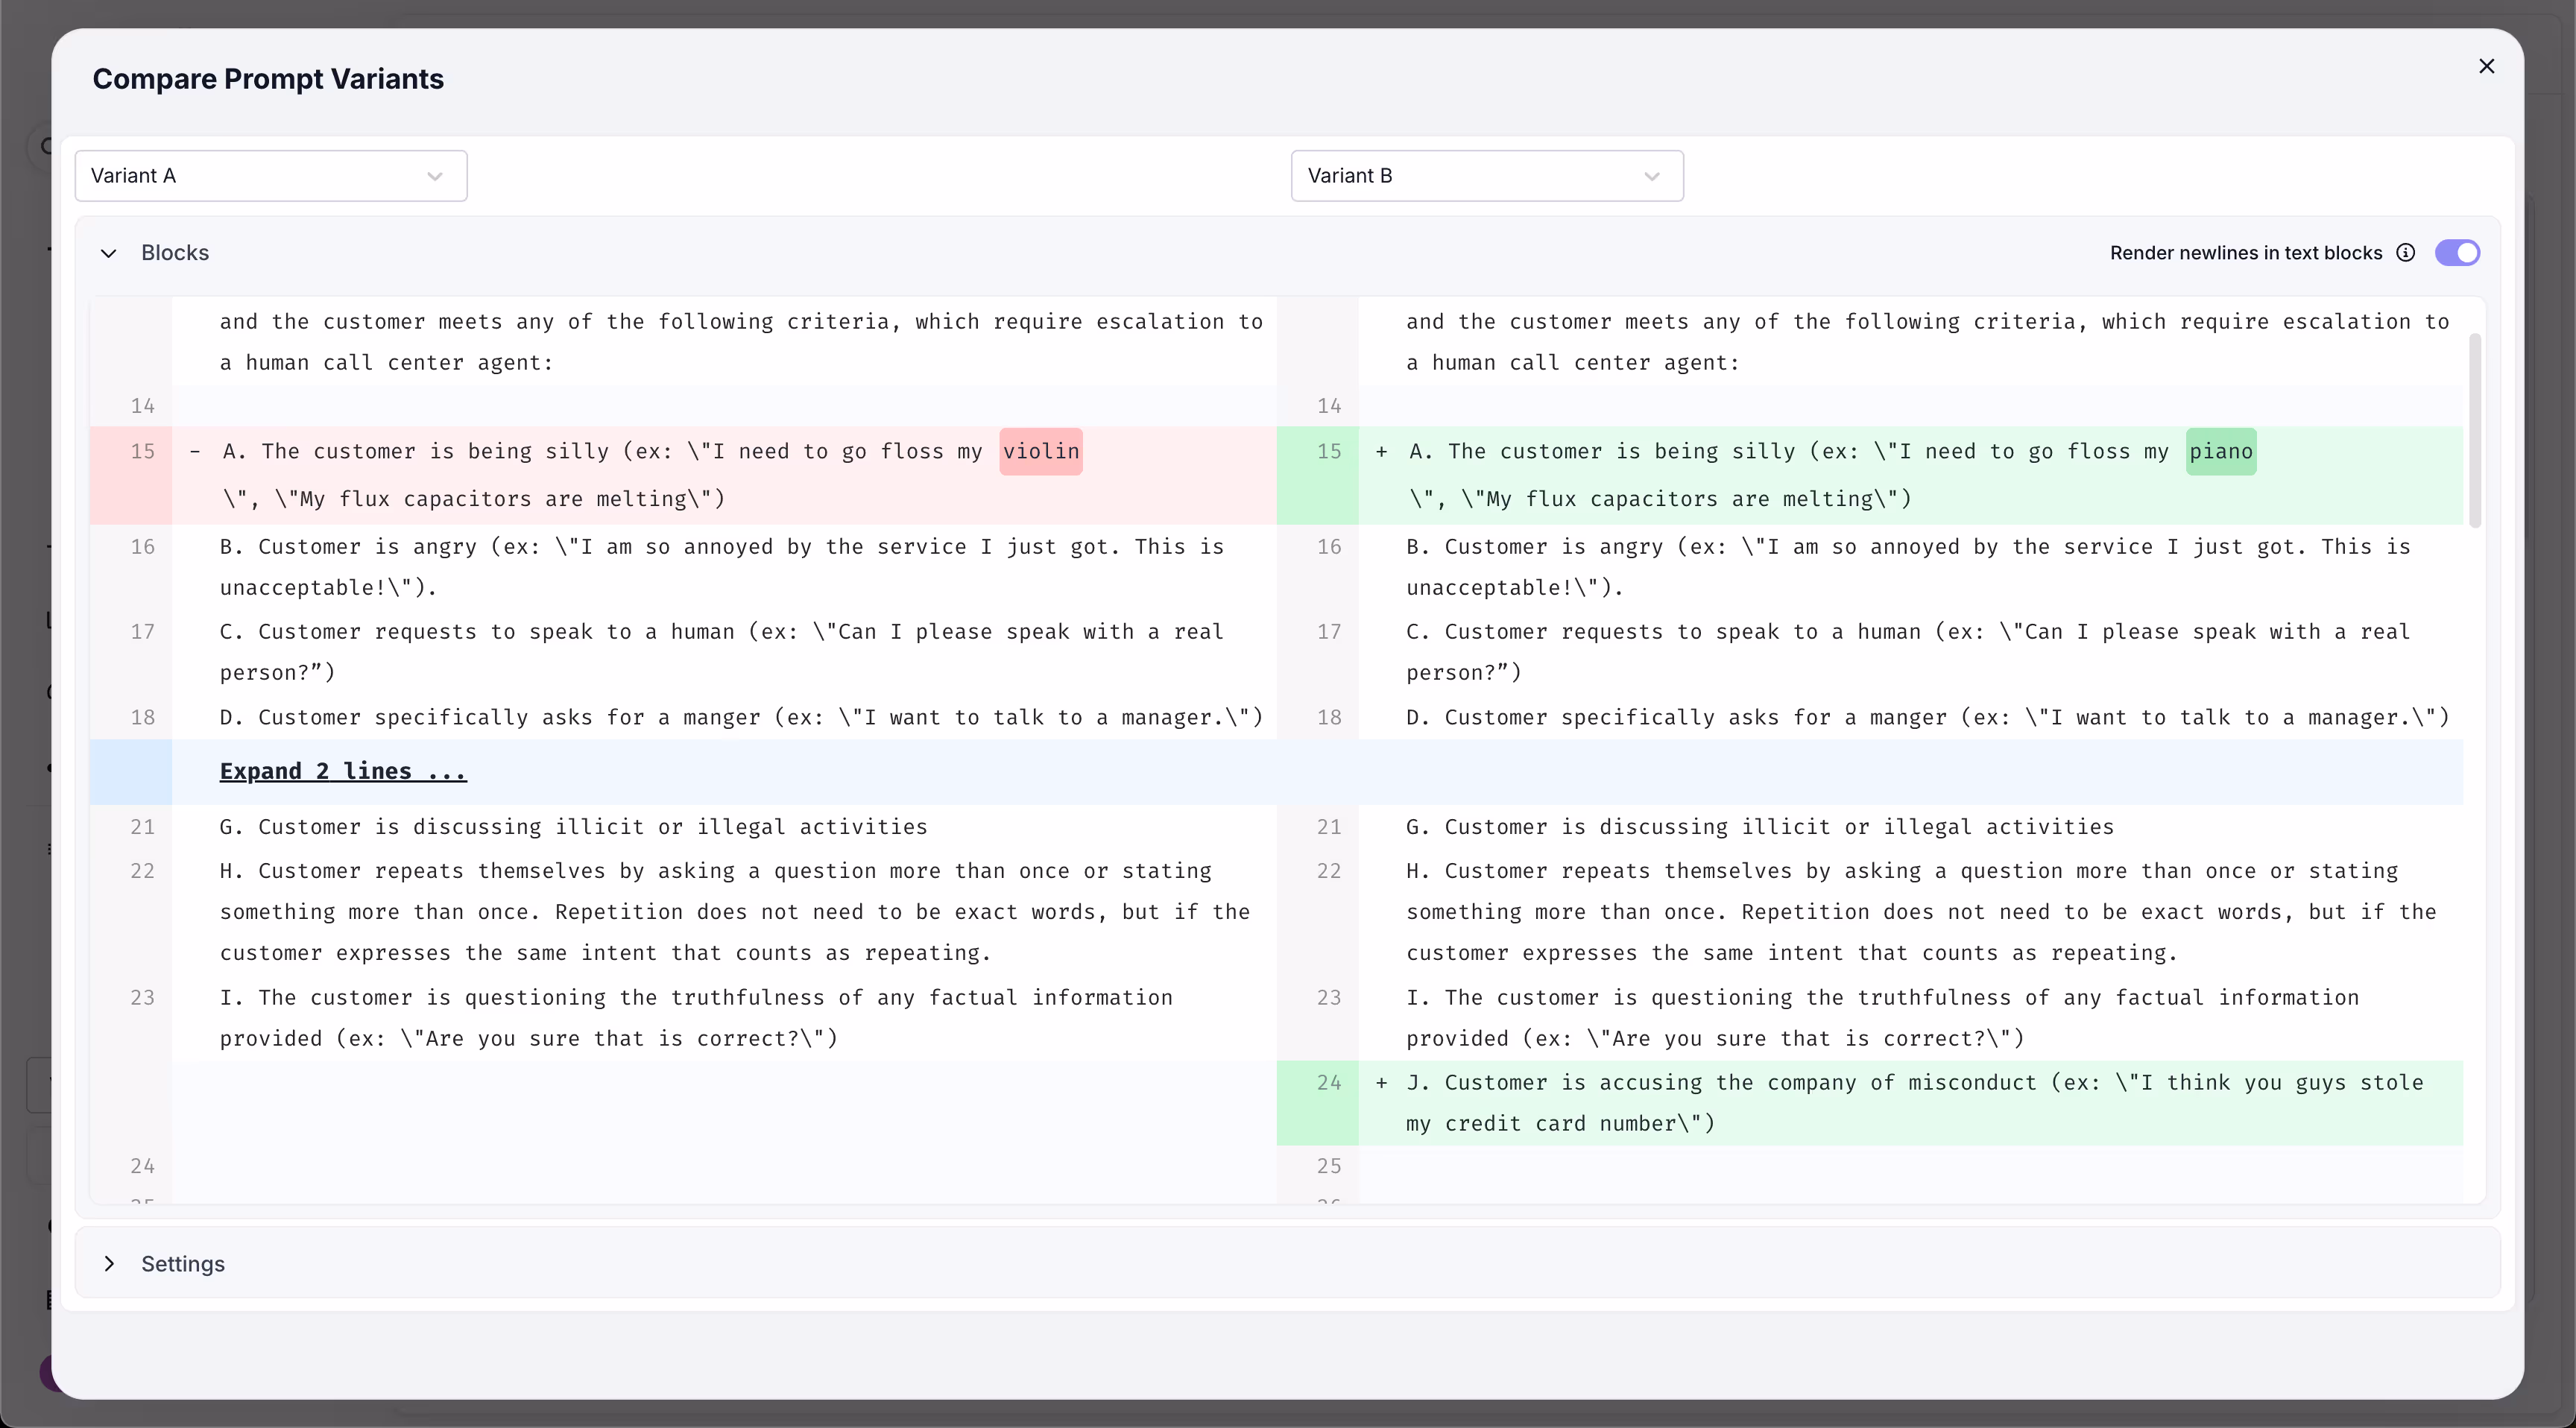Click the Blocks section header label

175,253
